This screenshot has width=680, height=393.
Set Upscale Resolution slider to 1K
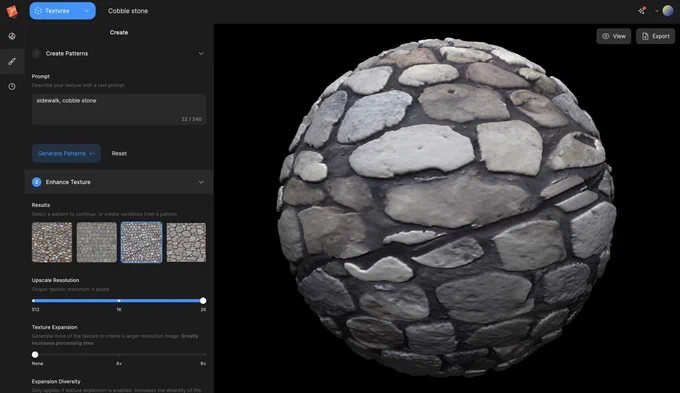pyautogui.click(x=119, y=301)
